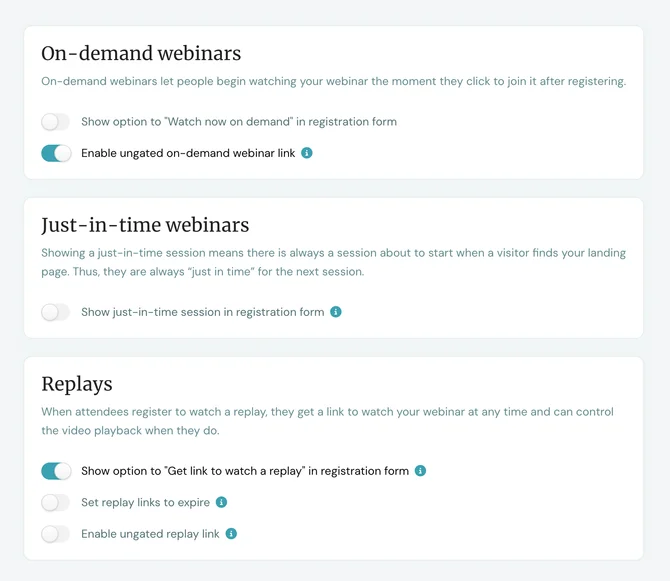The image size is (670, 581).
Task: Click info icon beside ungated on-demand webinar link
Action: pos(307,153)
